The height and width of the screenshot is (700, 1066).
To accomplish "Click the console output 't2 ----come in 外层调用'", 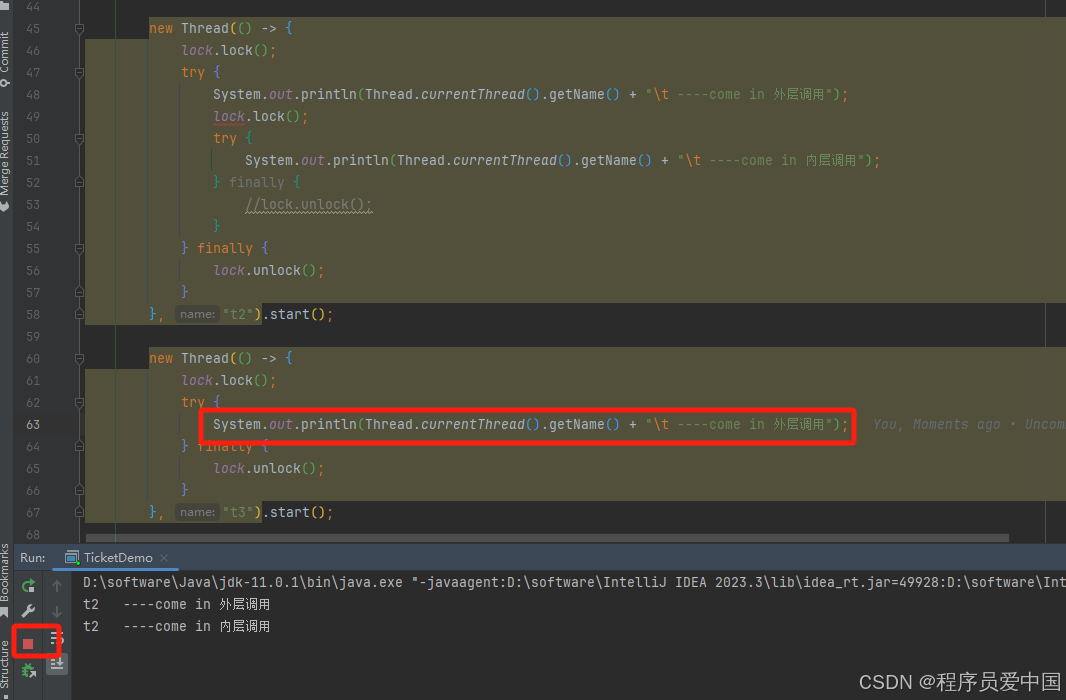I will click(x=177, y=604).
